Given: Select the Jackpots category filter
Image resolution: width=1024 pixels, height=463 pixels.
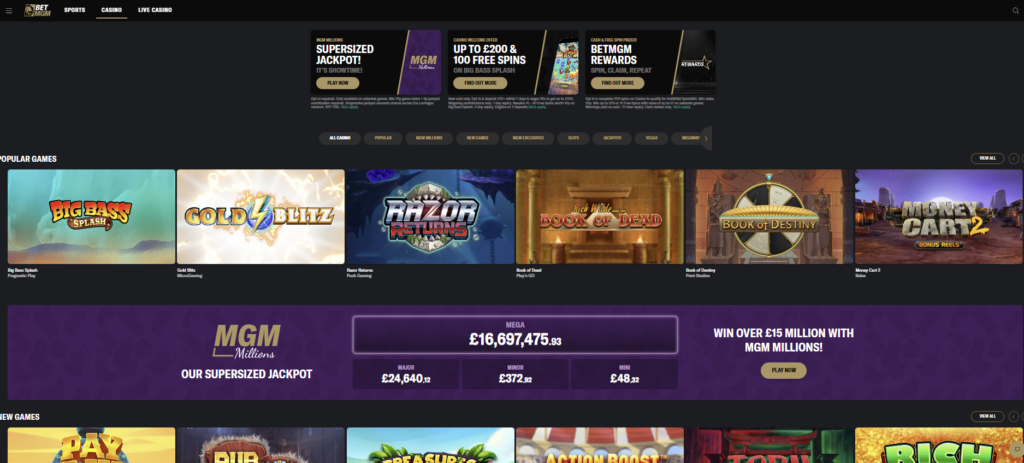Looking at the screenshot, I should tap(612, 138).
